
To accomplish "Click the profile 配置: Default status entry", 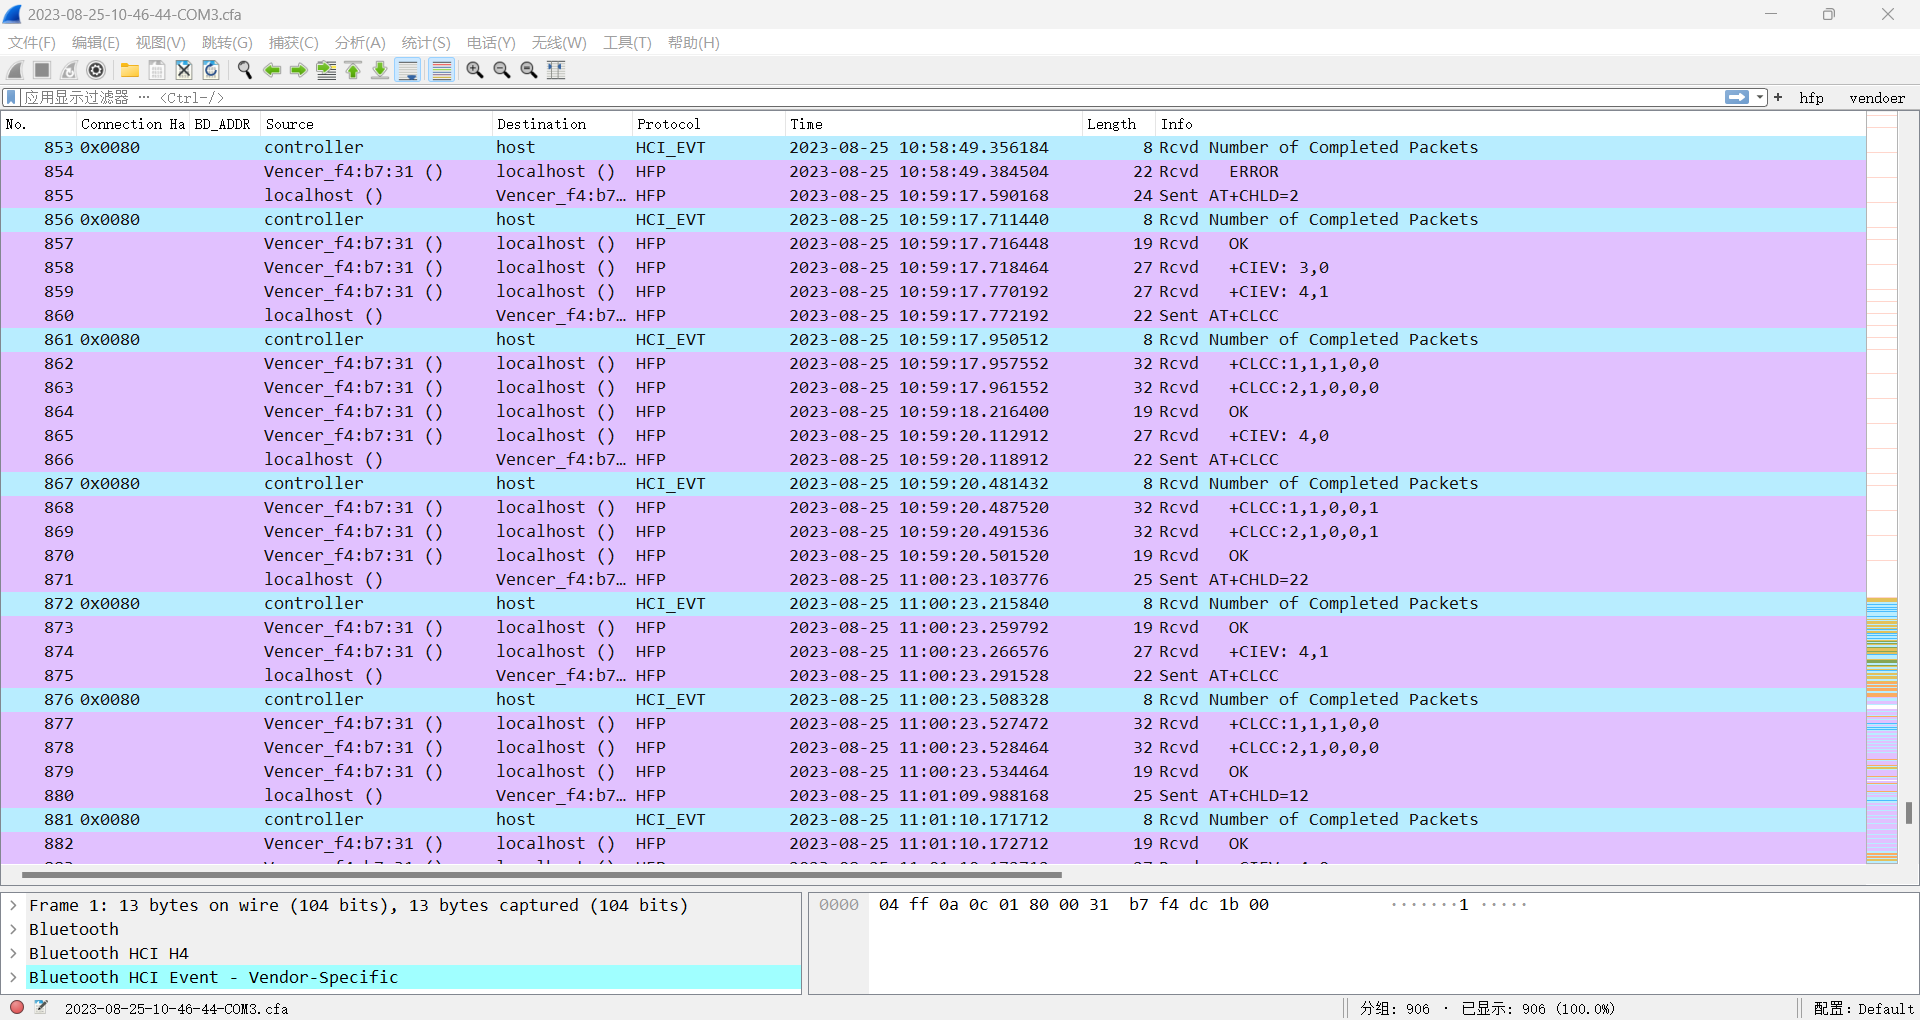I will [1863, 1008].
